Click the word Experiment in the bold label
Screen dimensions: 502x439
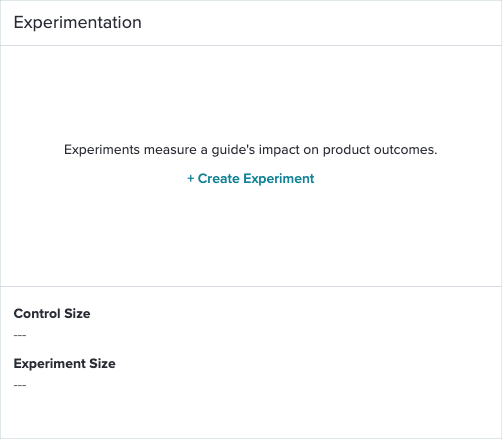click(50, 364)
